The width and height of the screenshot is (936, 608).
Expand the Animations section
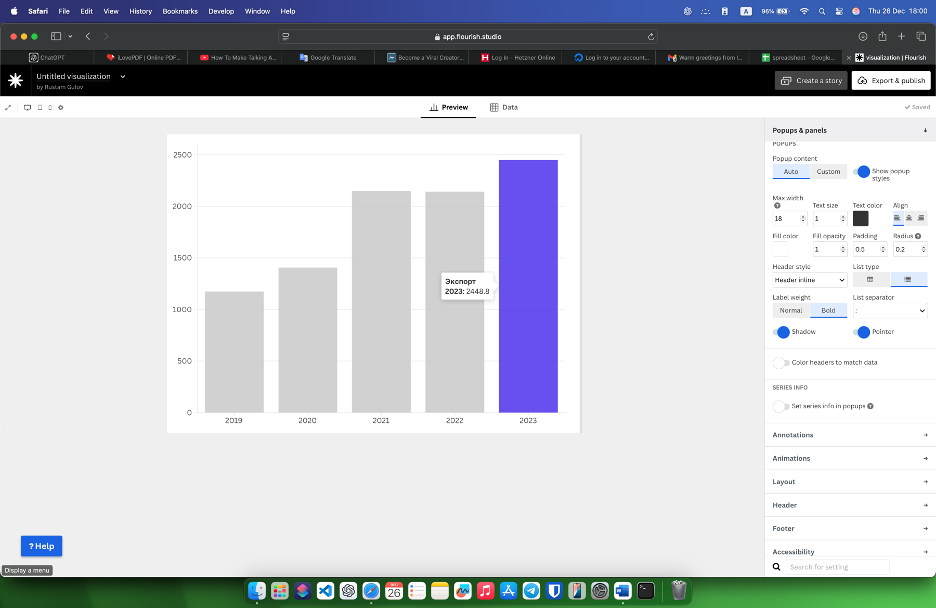(849, 458)
